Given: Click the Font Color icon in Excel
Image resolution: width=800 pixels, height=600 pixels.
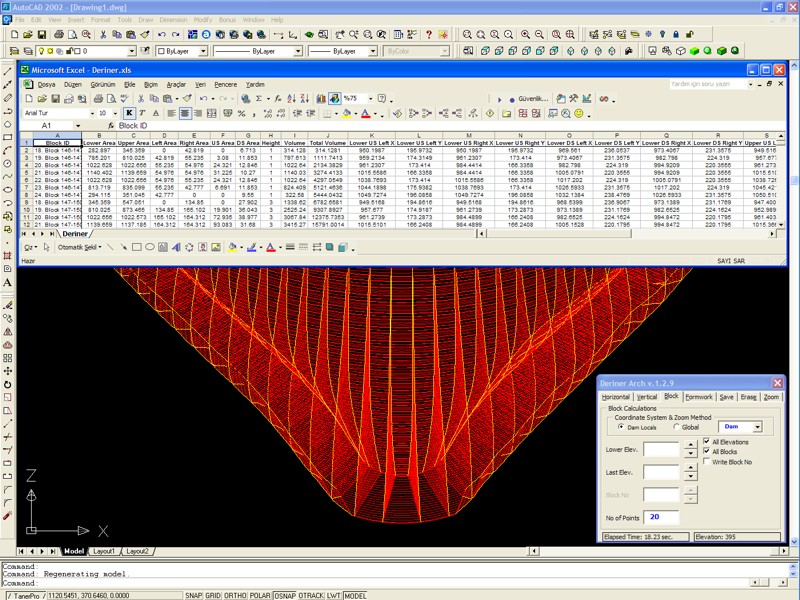Looking at the screenshot, I should point(272,247).
